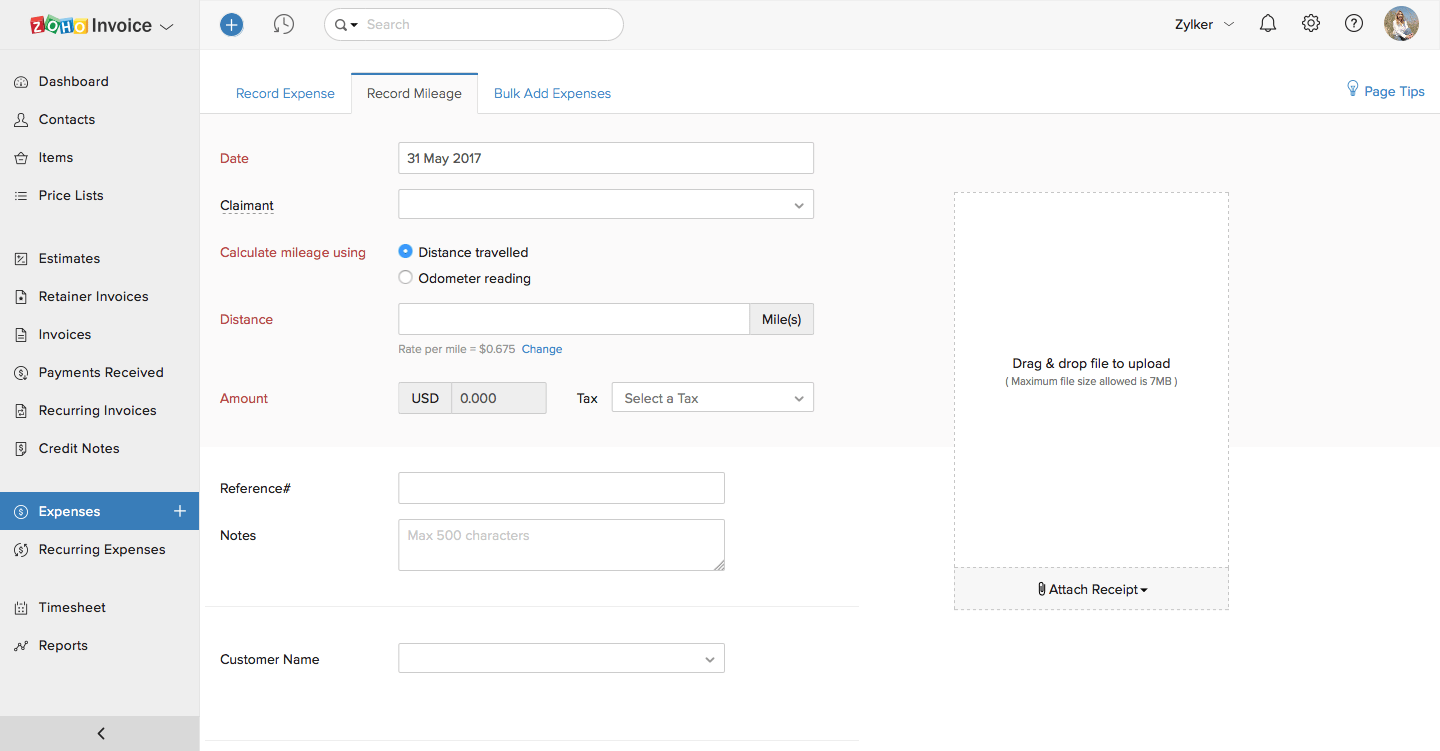Select Distance travelled radio option

[406, 252]
